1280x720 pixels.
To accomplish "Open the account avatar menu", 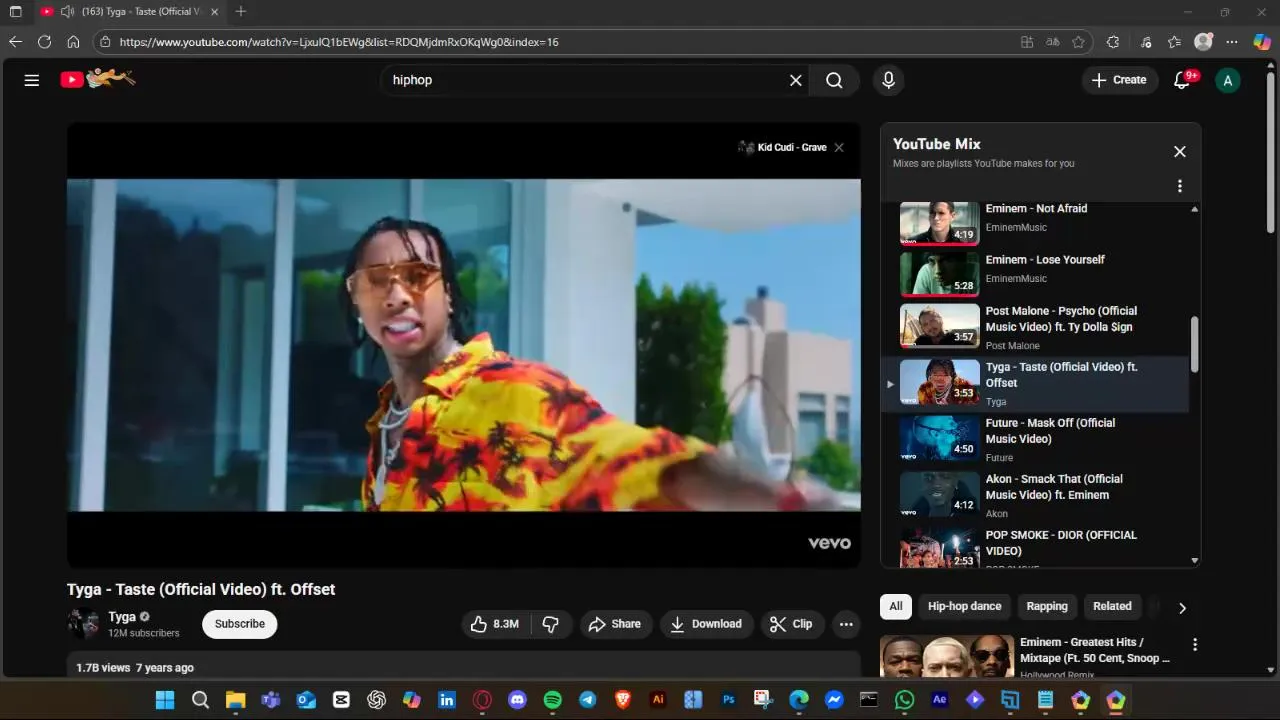I will 1227,80.
